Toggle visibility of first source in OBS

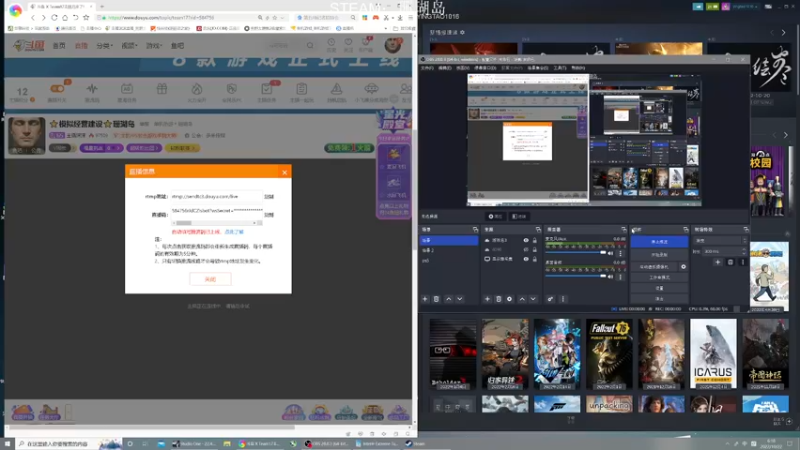click(x=526, y=240)
